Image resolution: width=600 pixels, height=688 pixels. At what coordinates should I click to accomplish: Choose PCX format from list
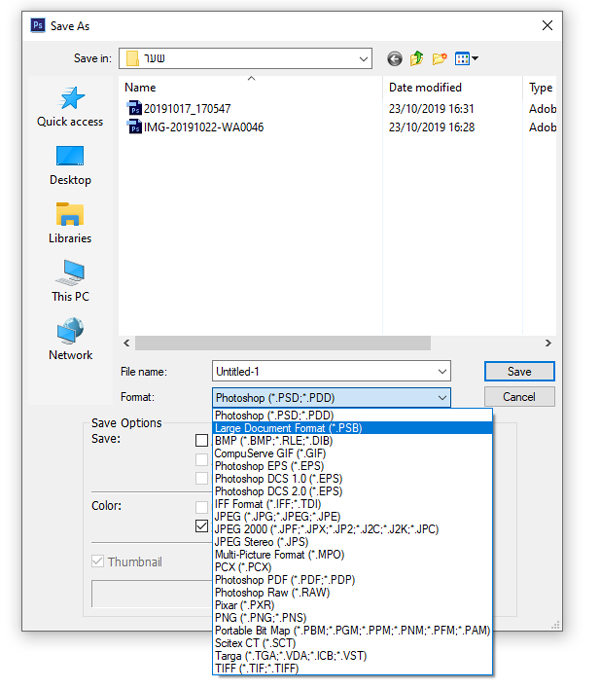(352, 567)
